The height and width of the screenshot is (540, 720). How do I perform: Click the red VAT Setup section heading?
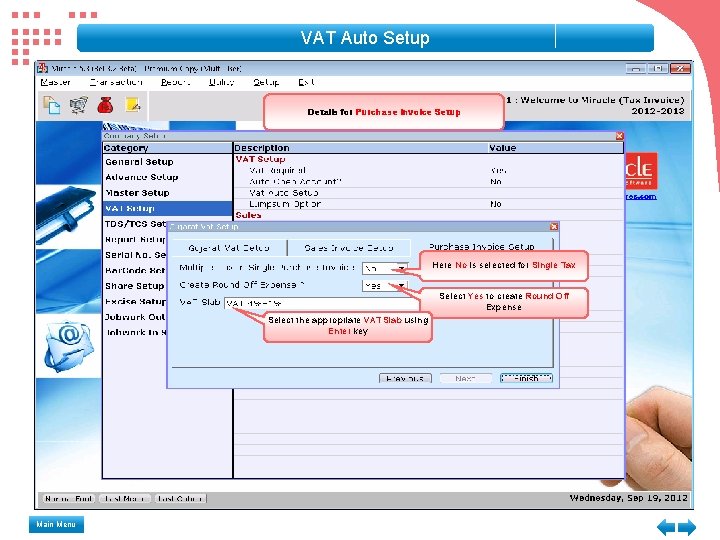(x=260, y=159)
